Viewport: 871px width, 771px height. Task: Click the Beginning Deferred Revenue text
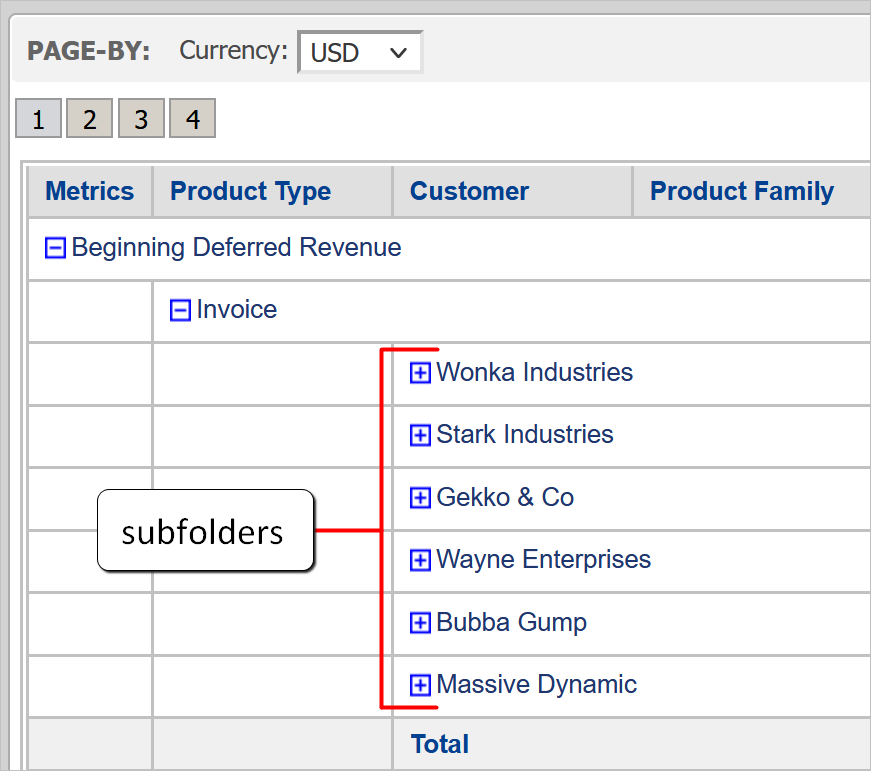pyautogui.click(x=236, y=247)
